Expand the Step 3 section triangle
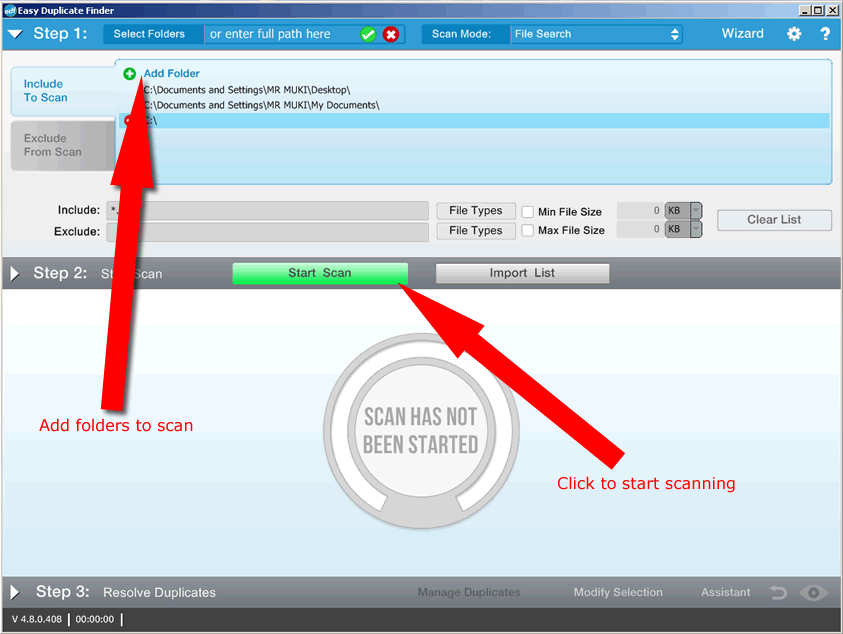Viewport: 843px width, 634px height. [x=15, y=592]
